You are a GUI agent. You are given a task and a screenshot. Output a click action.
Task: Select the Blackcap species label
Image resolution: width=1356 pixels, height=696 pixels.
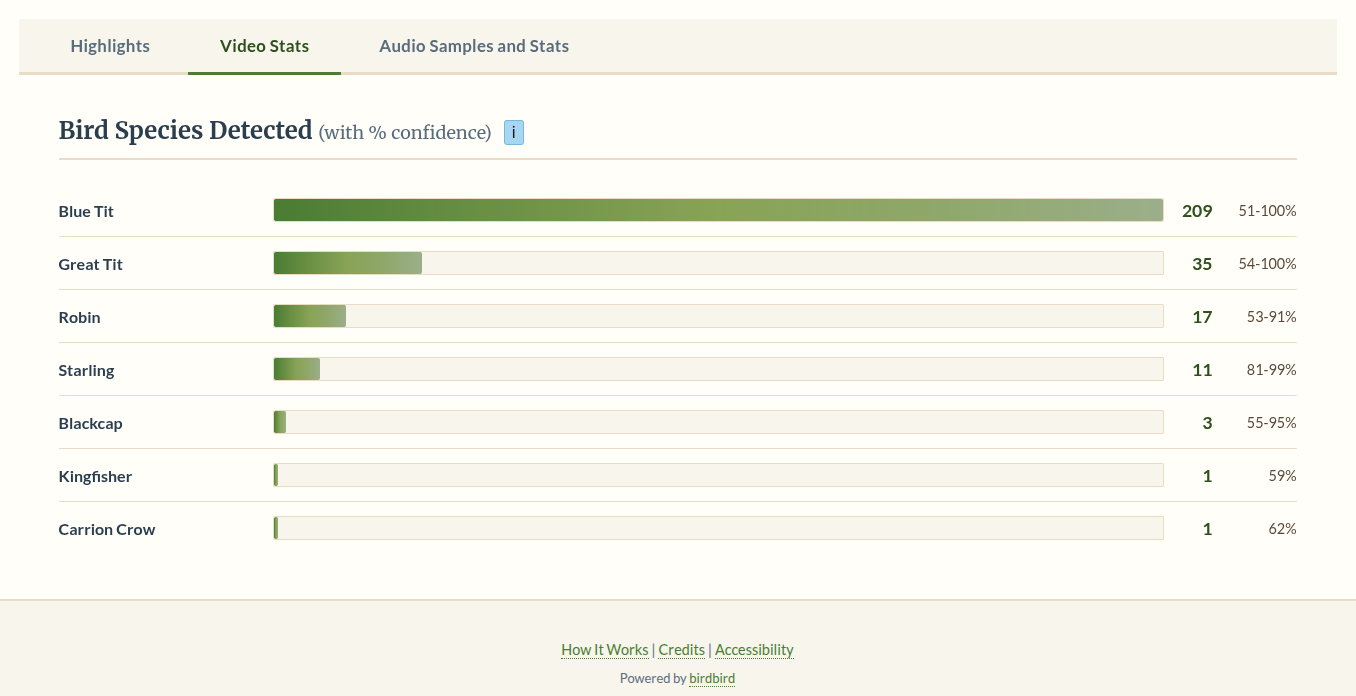(x=91, y=423)
